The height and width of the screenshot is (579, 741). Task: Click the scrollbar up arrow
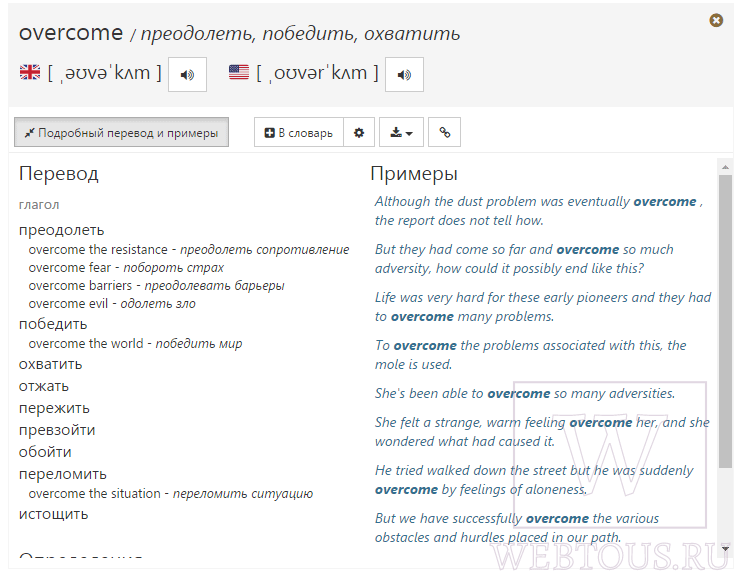pos(725,167)
